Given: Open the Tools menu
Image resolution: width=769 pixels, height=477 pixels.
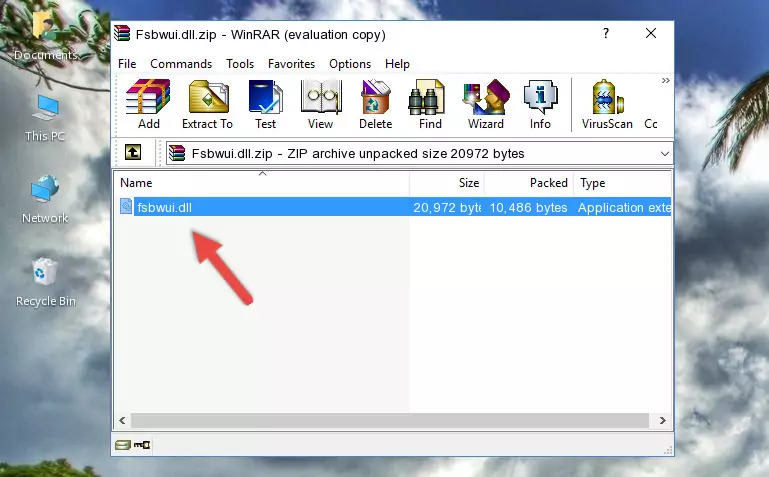Looking at the screenshot, I should 240,64.
